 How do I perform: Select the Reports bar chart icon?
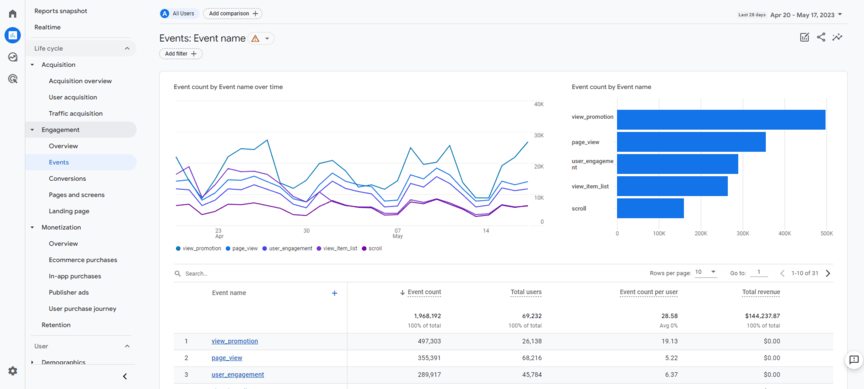(x=13, y=35)
